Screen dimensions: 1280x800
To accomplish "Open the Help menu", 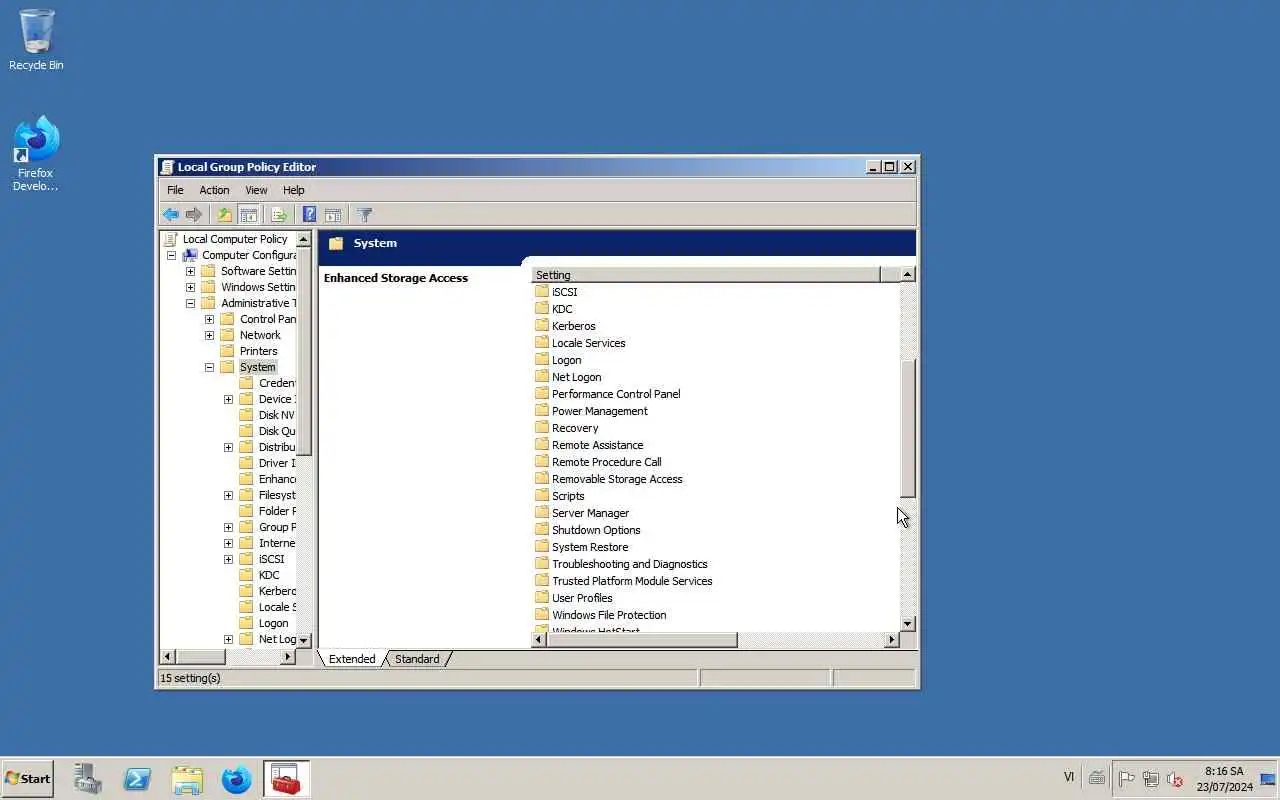I will point(293,190).
